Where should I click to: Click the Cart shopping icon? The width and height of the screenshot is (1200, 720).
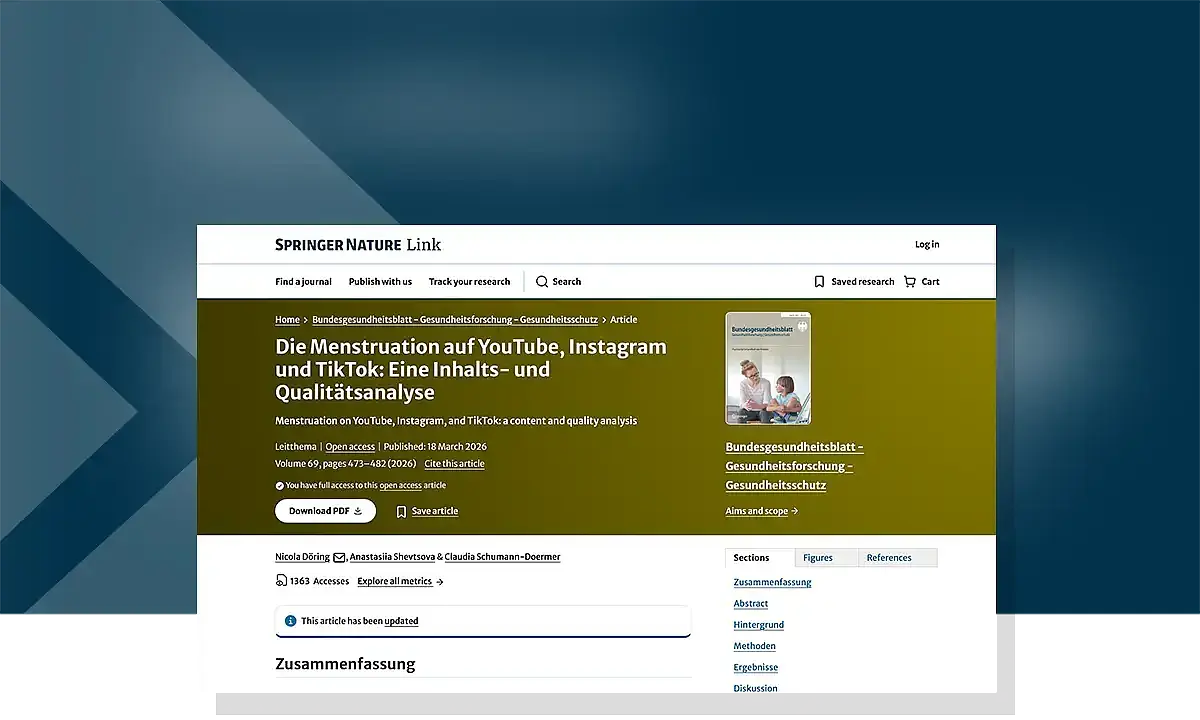tap(909, 282)
